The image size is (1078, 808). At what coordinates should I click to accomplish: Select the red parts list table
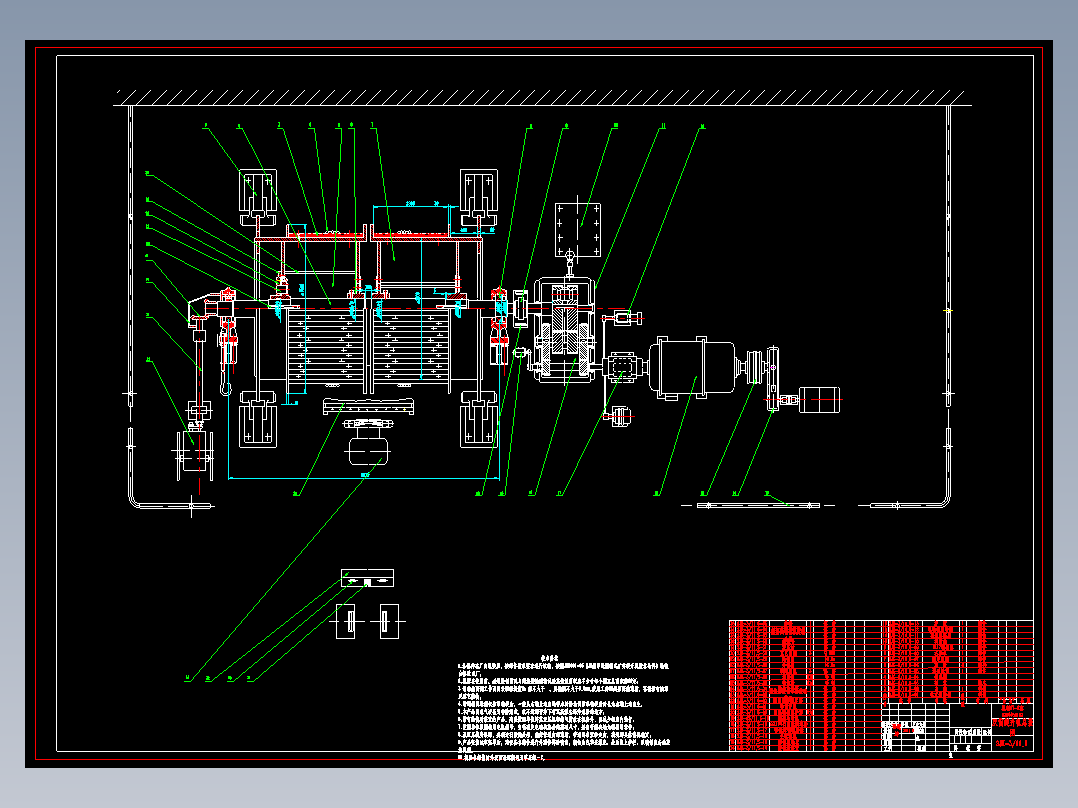[x=805, y=686]
